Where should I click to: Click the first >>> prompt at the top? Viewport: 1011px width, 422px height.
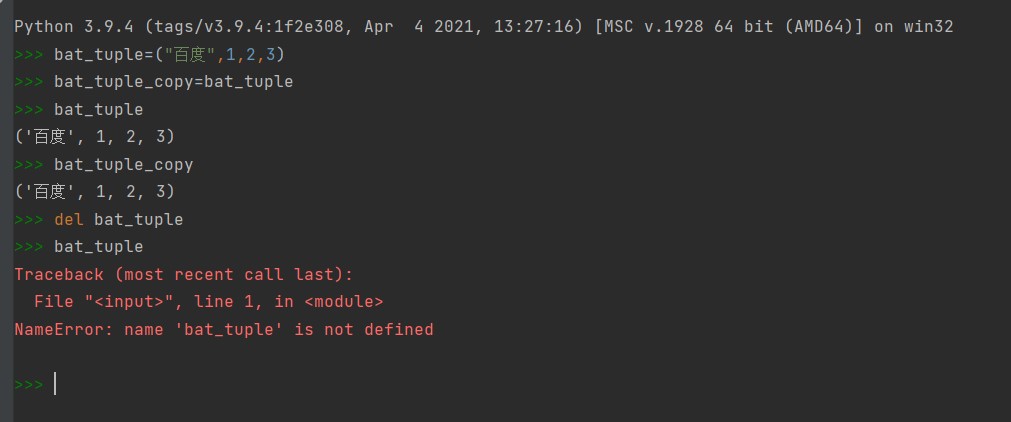point(28,54)
